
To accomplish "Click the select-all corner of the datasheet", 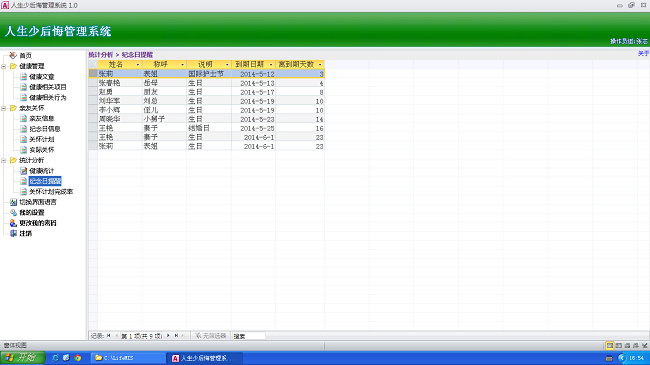I will [x=93, y=64].
